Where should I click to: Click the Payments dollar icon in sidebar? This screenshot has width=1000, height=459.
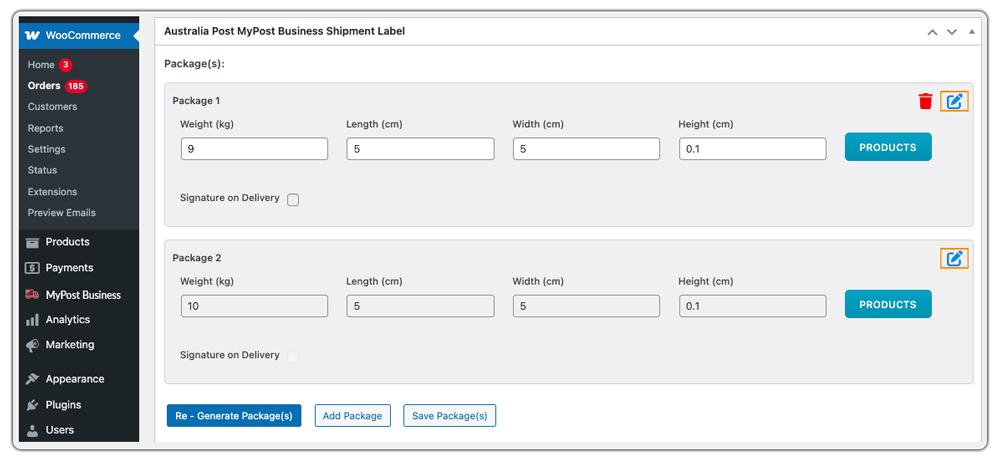[33, 268]
